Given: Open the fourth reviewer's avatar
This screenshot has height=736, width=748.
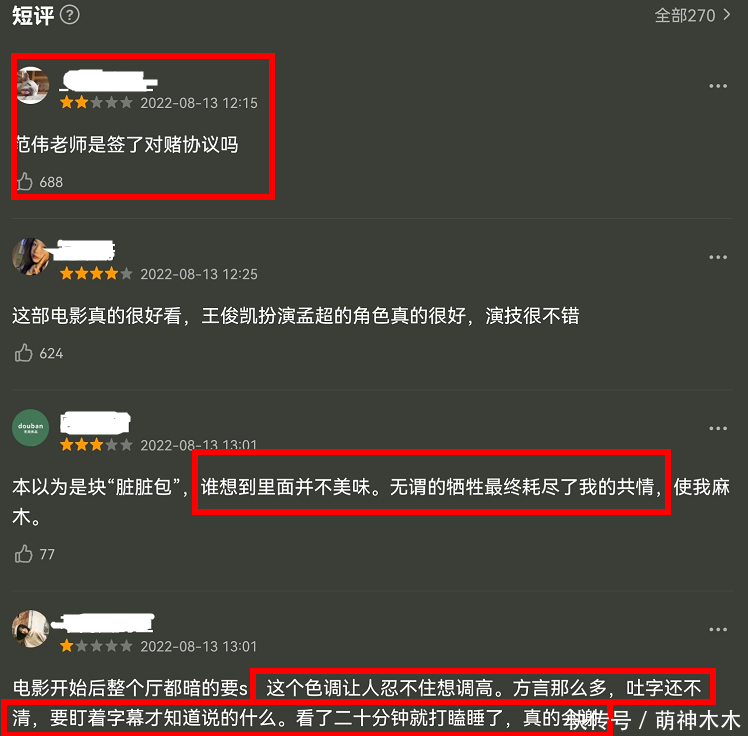Looking at the screenshot, I should point(31,629).
